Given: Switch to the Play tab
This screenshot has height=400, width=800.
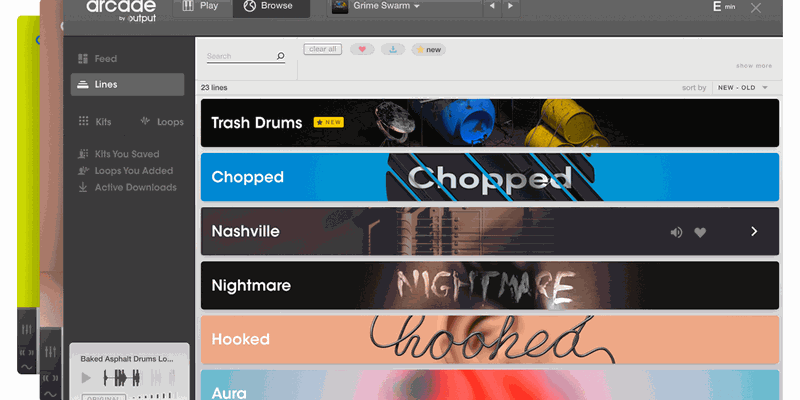Looking at the screenshot, I should click(x=201, y=6).
